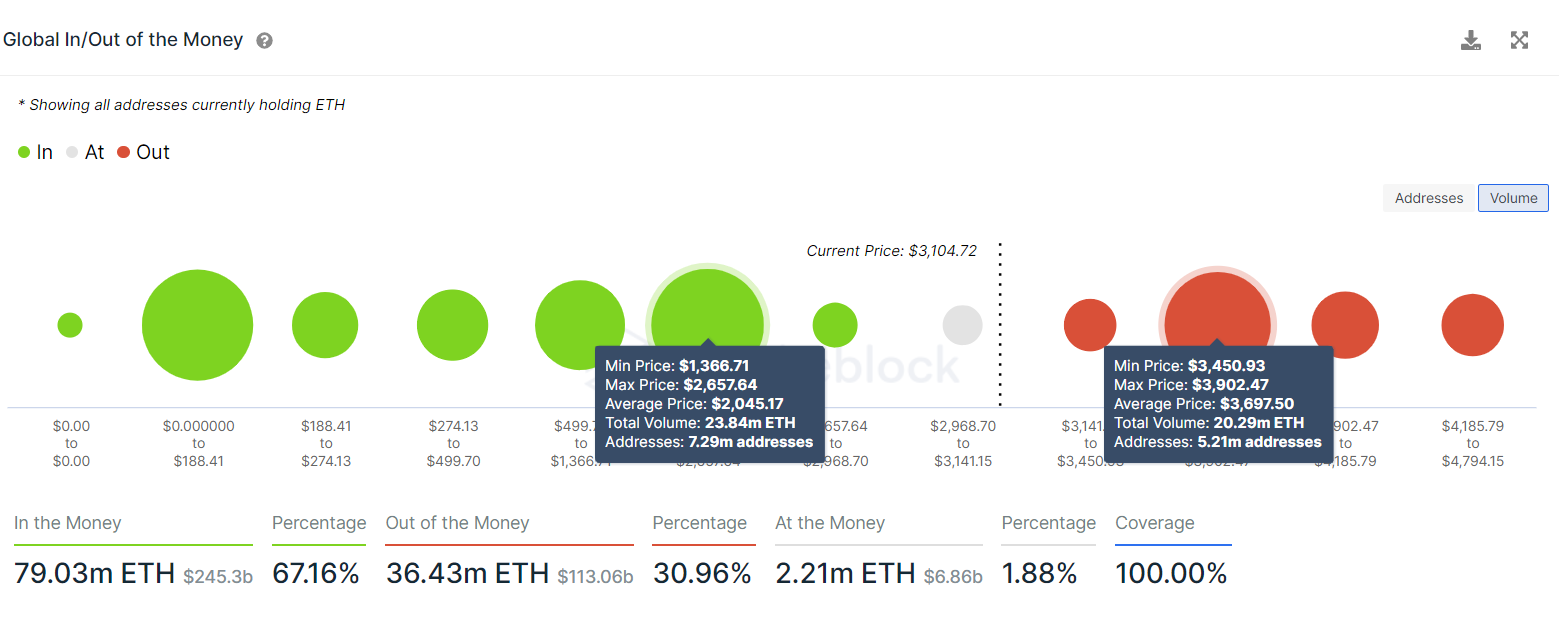The height and width of the screenshot is (629, 1559).
Task: Select the smallest green bubble at $0.00
Action: (x=70, y=324)
